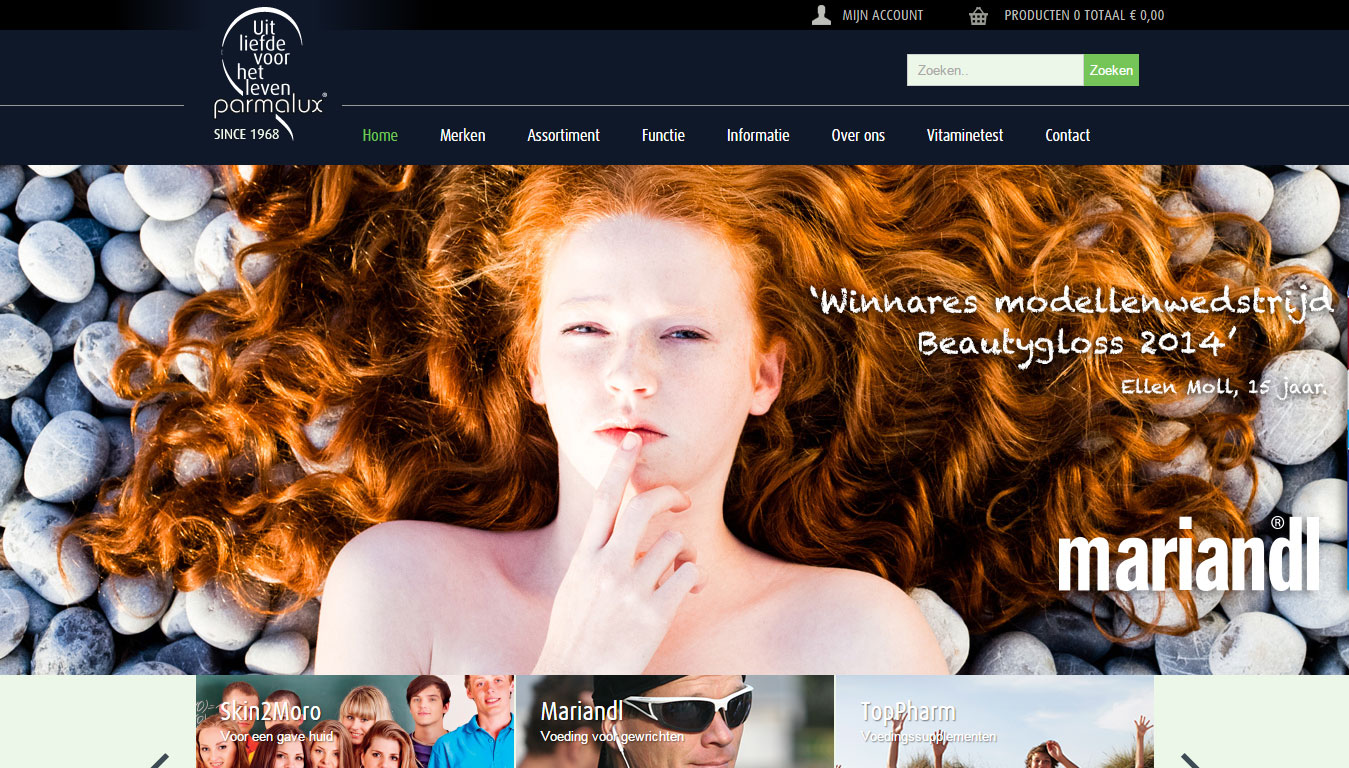The width and height of the screenshot is (1349, 768).
Task: Open the Over ons page
Action: [x=858, y=135]
